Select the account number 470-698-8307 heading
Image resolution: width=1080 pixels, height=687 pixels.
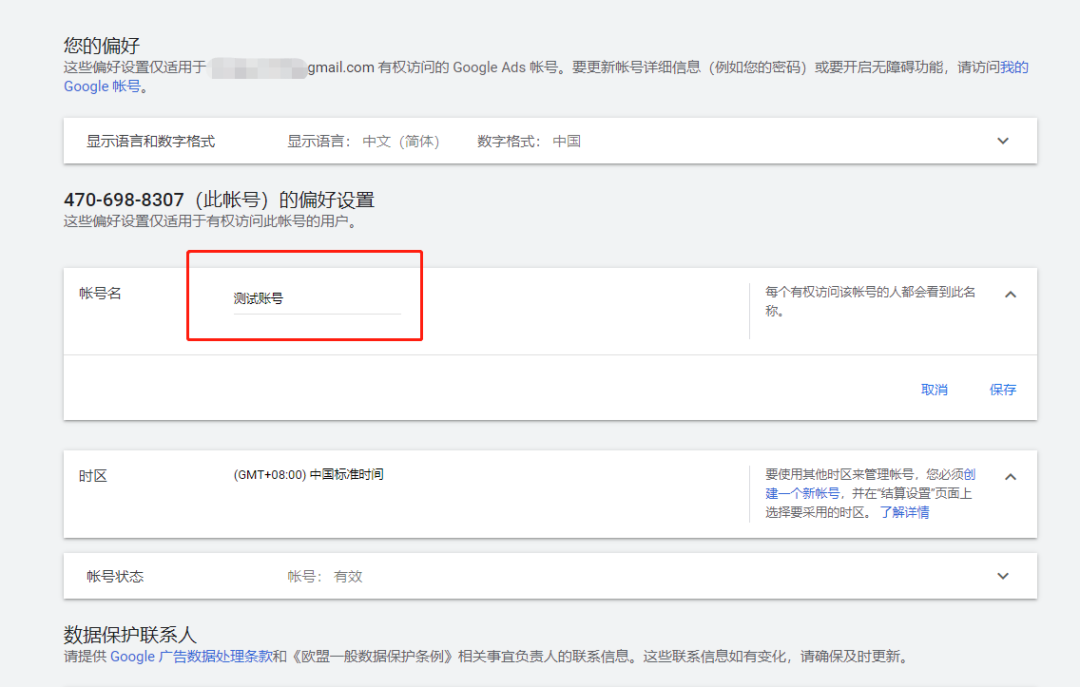[120, 199]
